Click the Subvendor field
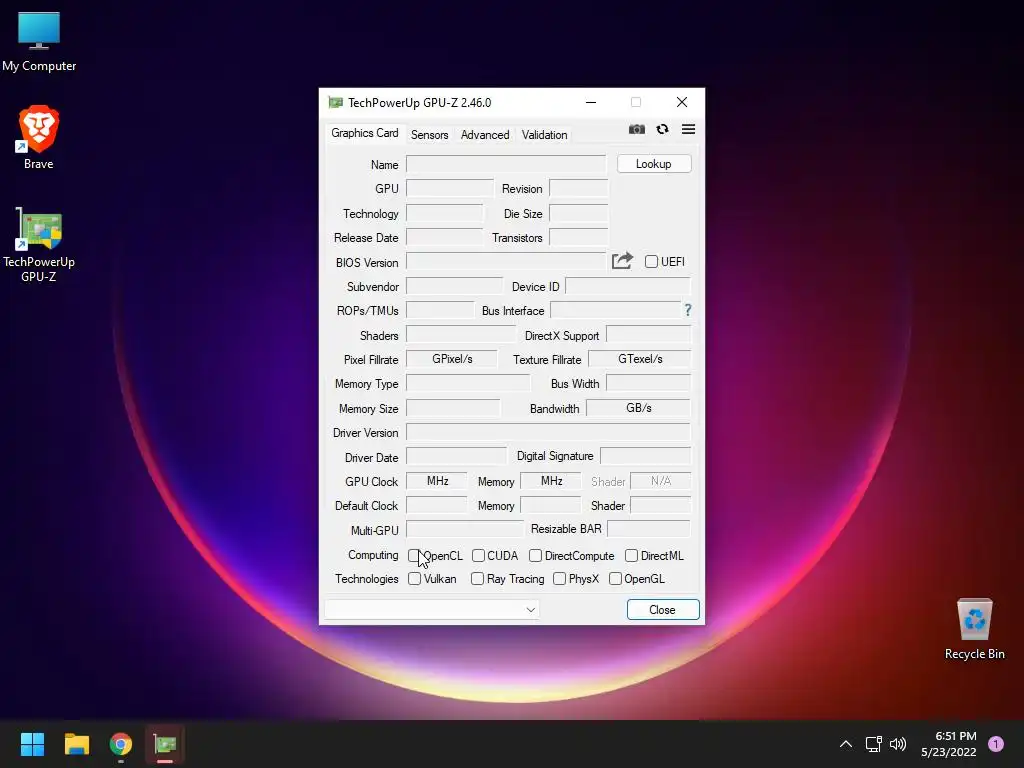The image size is (1024, 768). pos(455,286)
